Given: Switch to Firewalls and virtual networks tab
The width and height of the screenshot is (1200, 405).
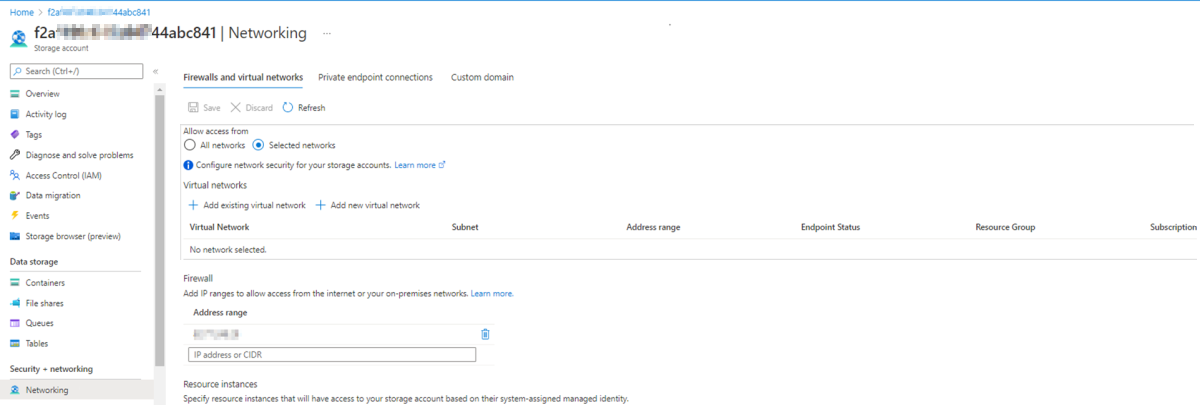Looking at the screenshot, I should coord(243,77).
